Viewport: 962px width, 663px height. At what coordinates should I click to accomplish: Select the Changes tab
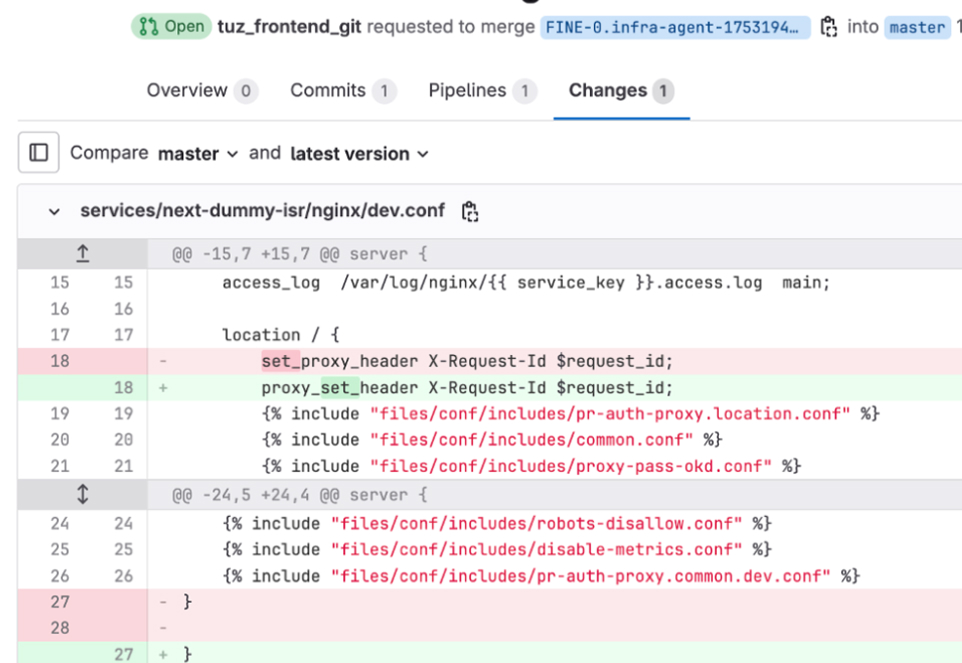point(621,91)
